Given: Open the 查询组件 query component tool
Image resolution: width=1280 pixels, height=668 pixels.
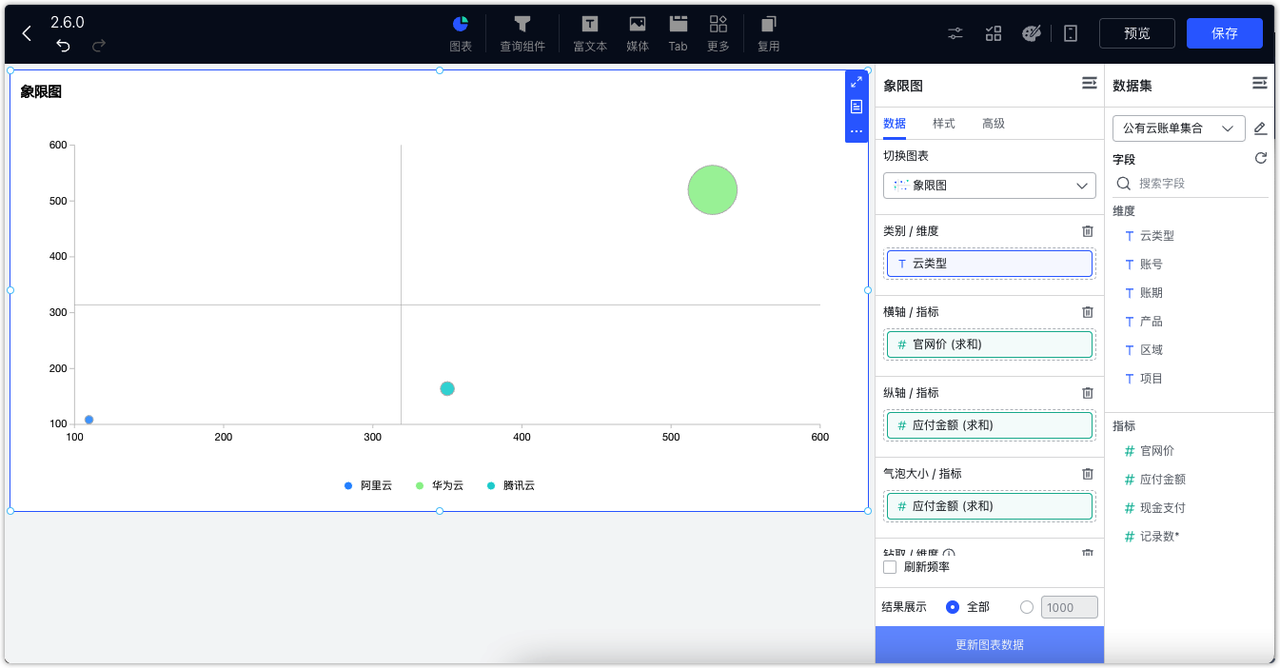Looking at the screenshot, I should click(522, 32).
